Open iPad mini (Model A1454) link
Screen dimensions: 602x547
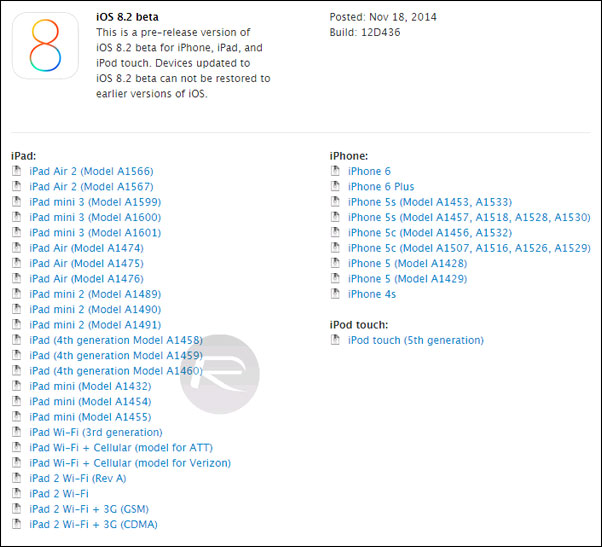90,402
